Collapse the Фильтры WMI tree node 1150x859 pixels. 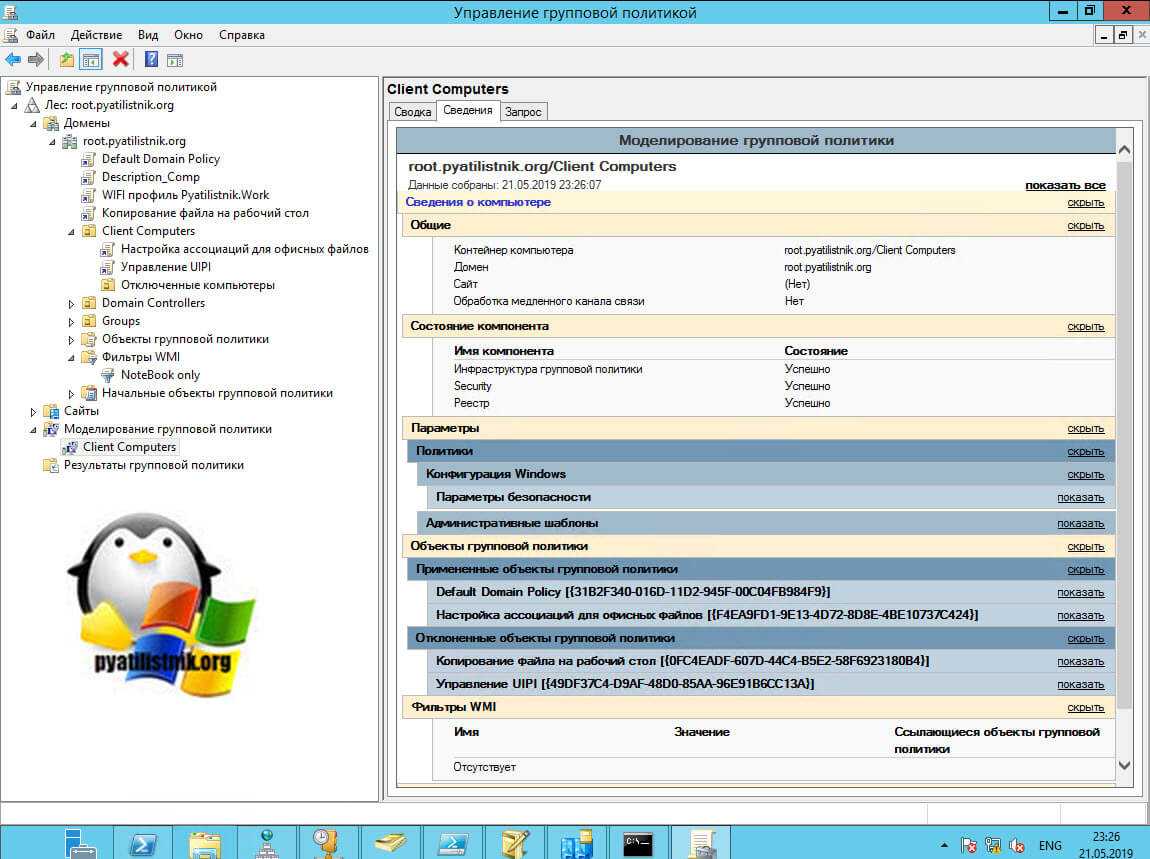tap(71, 357)
